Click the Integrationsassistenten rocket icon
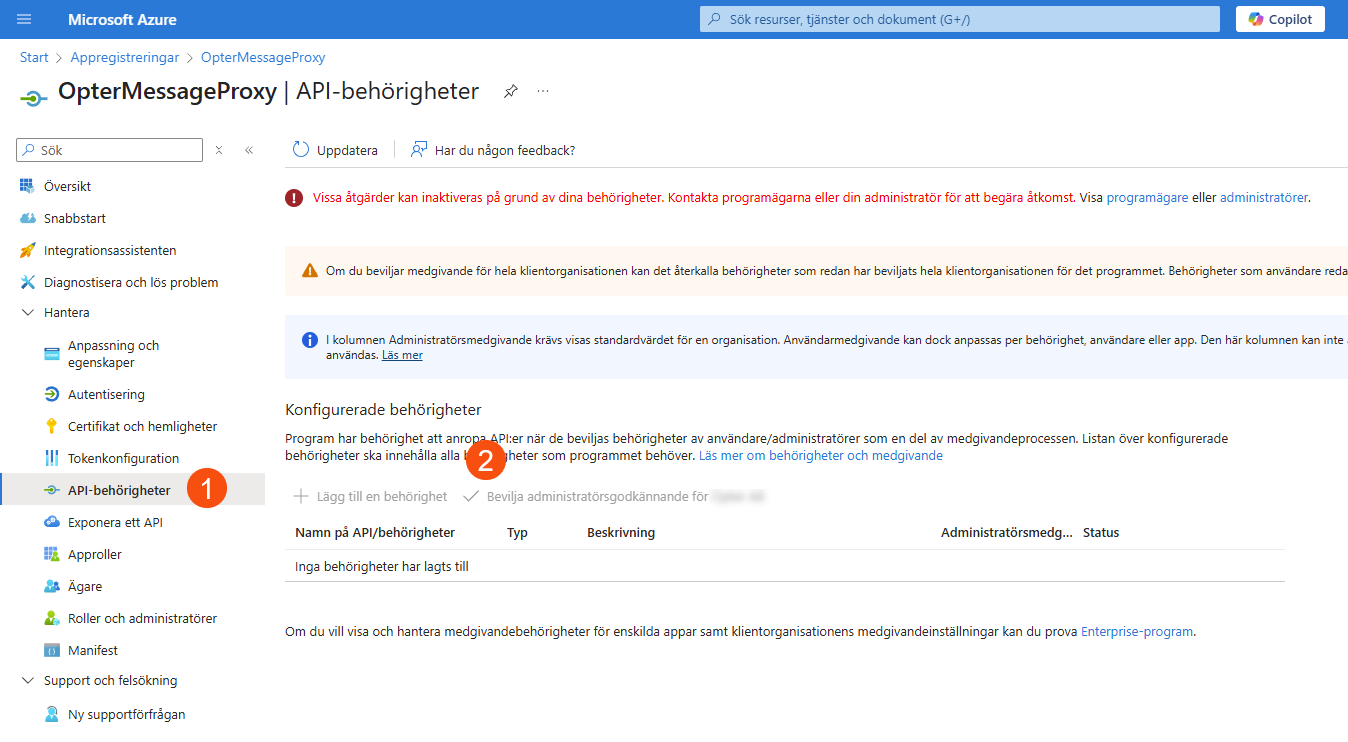This screenshot has height=742, width=1348. click(x=27, y=250)
